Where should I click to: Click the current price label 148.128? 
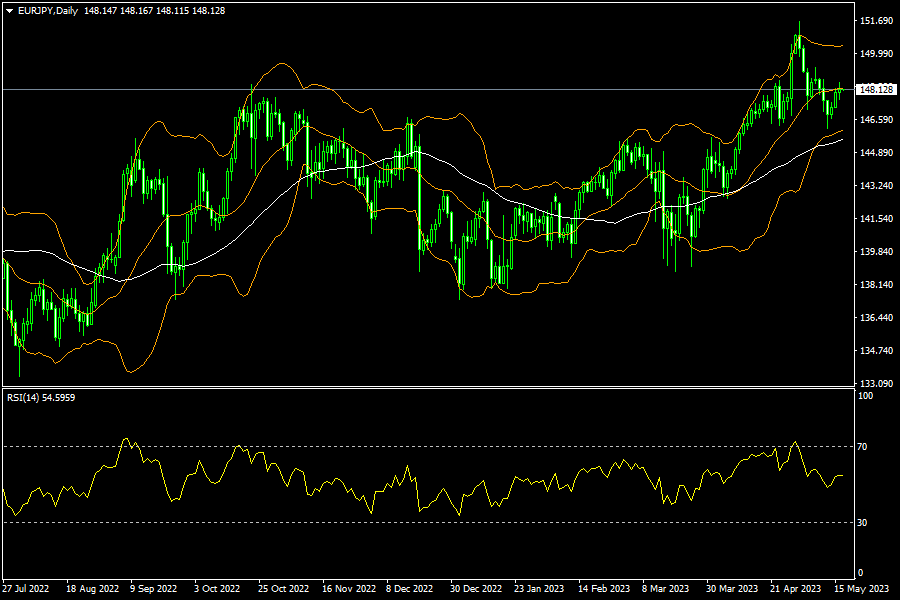coord(876,90)
